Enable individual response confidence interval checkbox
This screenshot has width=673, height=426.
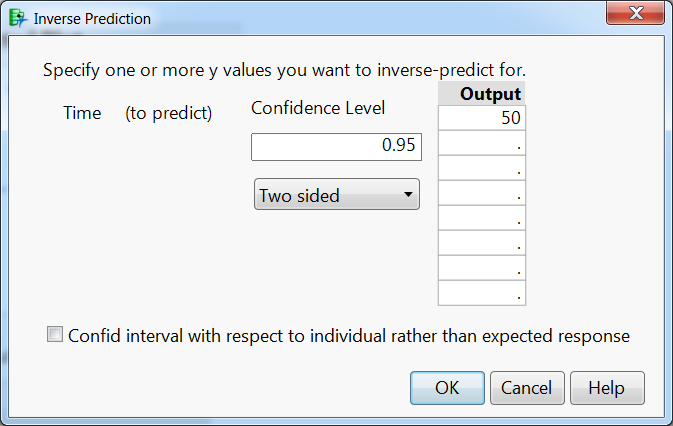(x=55, y=335)
